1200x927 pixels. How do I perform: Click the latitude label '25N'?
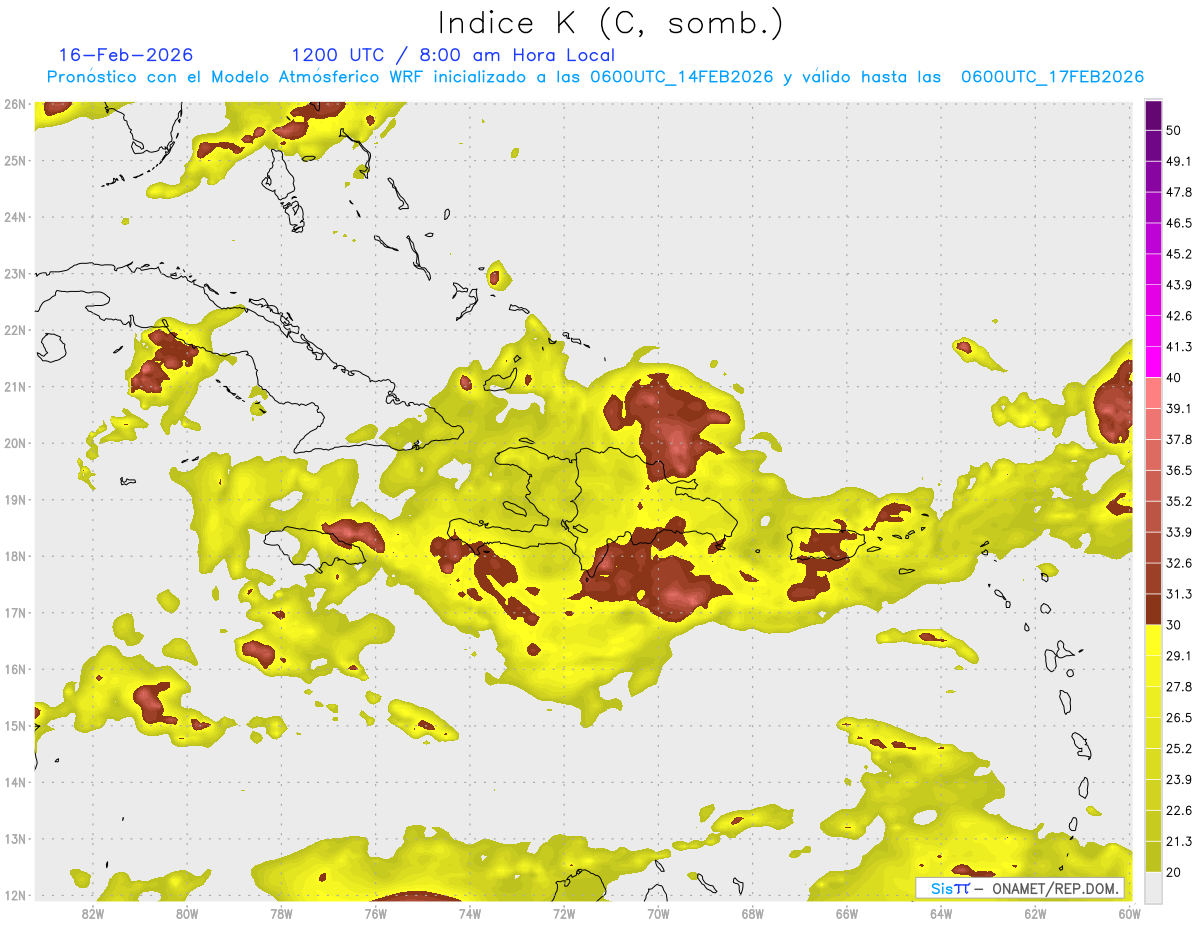(15, 161)
